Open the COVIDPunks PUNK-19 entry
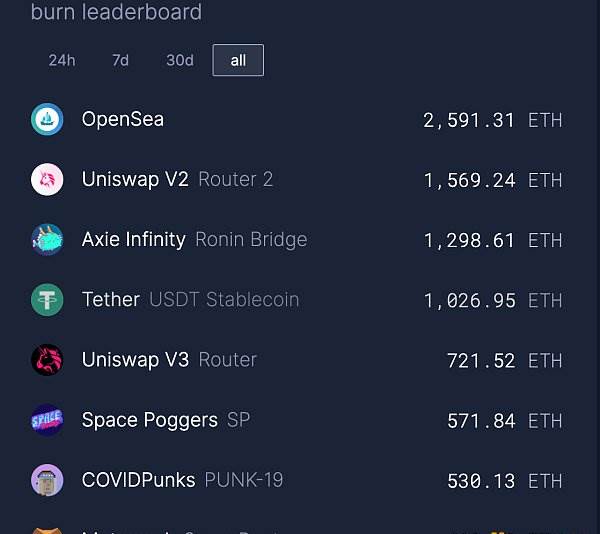 click(183, 480)
